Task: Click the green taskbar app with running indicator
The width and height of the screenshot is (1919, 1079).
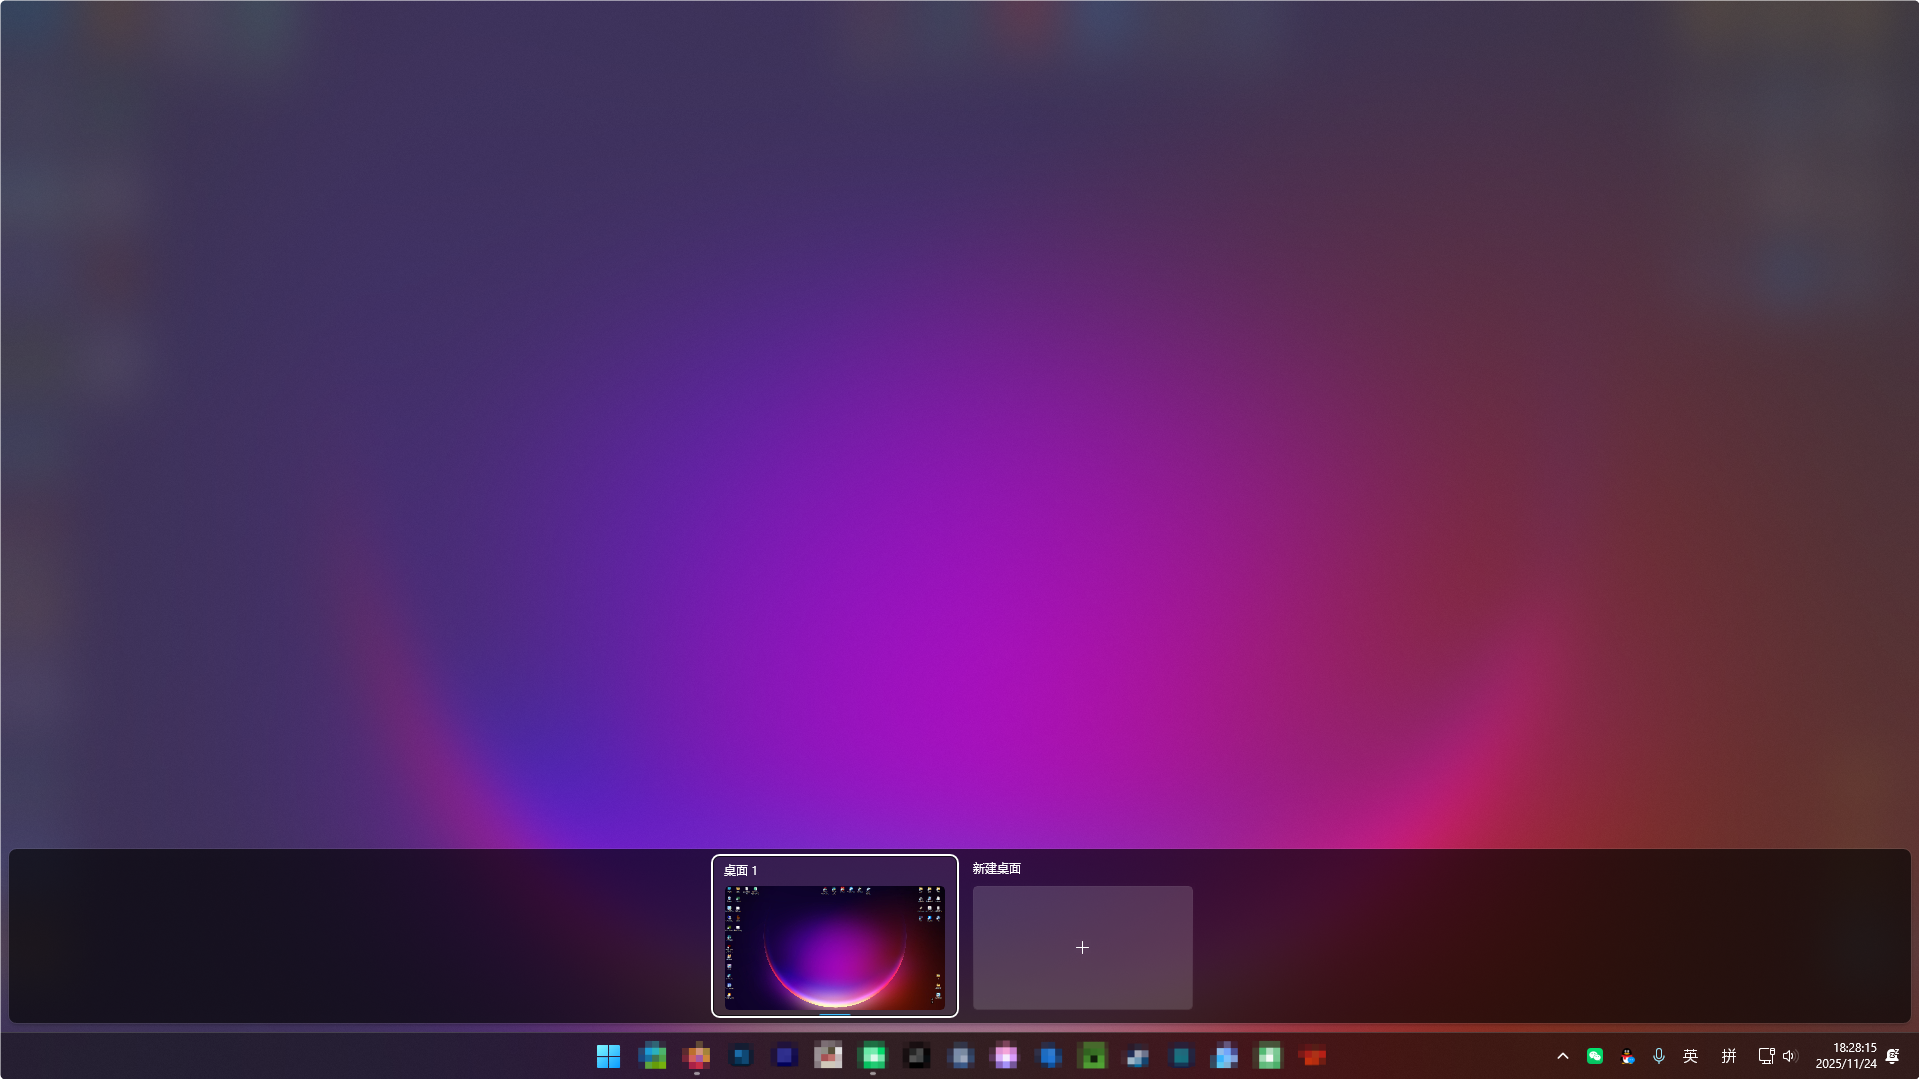Action: click(x=873, y=1055)
